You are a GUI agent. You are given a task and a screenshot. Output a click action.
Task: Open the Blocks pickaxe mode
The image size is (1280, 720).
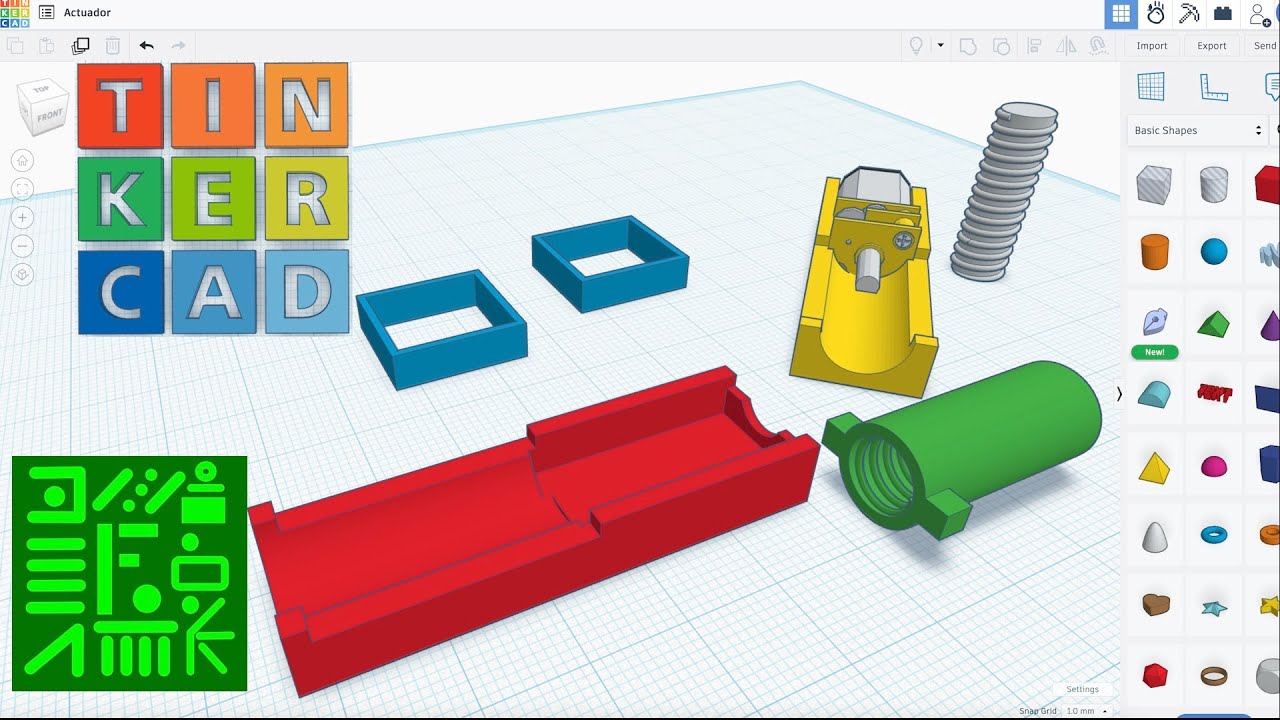tap(1189, 14)
